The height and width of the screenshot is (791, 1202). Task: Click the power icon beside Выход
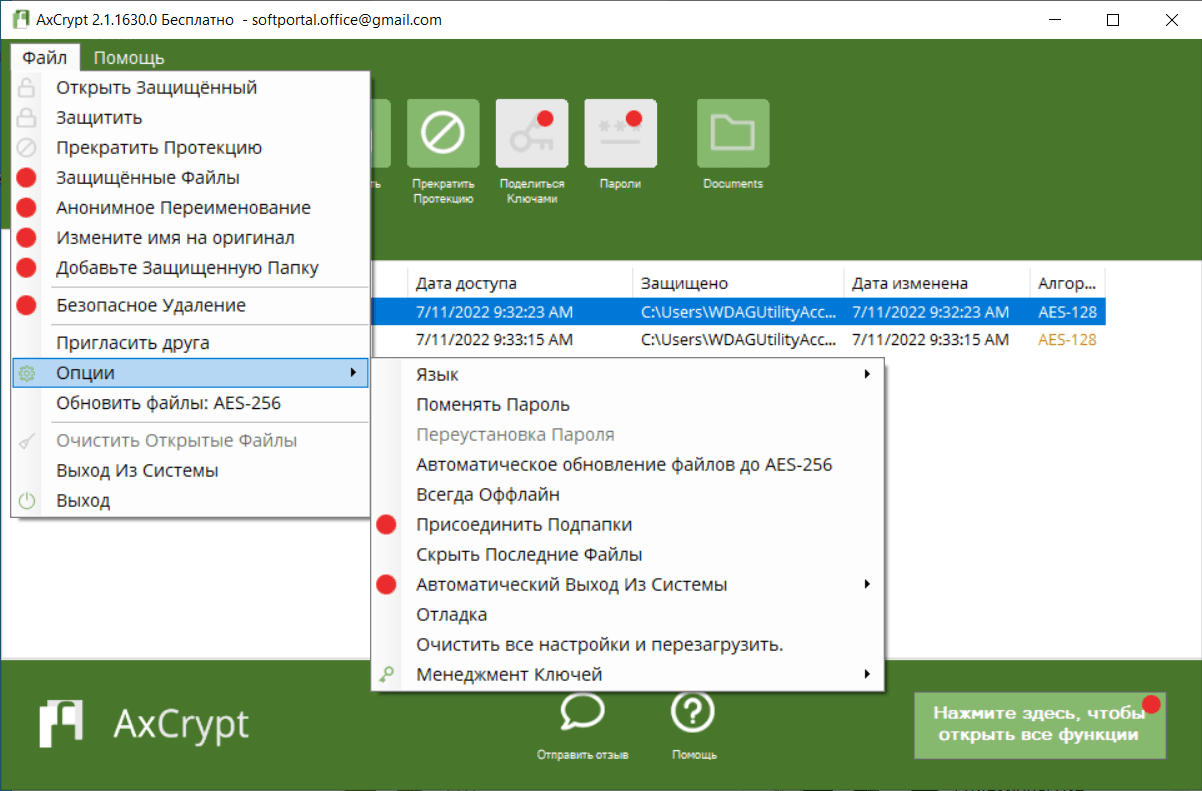(x=27, y=501)
